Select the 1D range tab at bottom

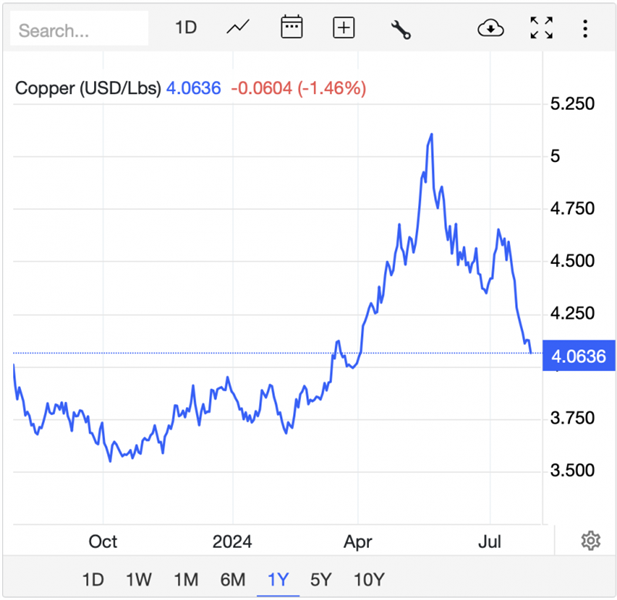pyautogui.click(x=93, y=580)
